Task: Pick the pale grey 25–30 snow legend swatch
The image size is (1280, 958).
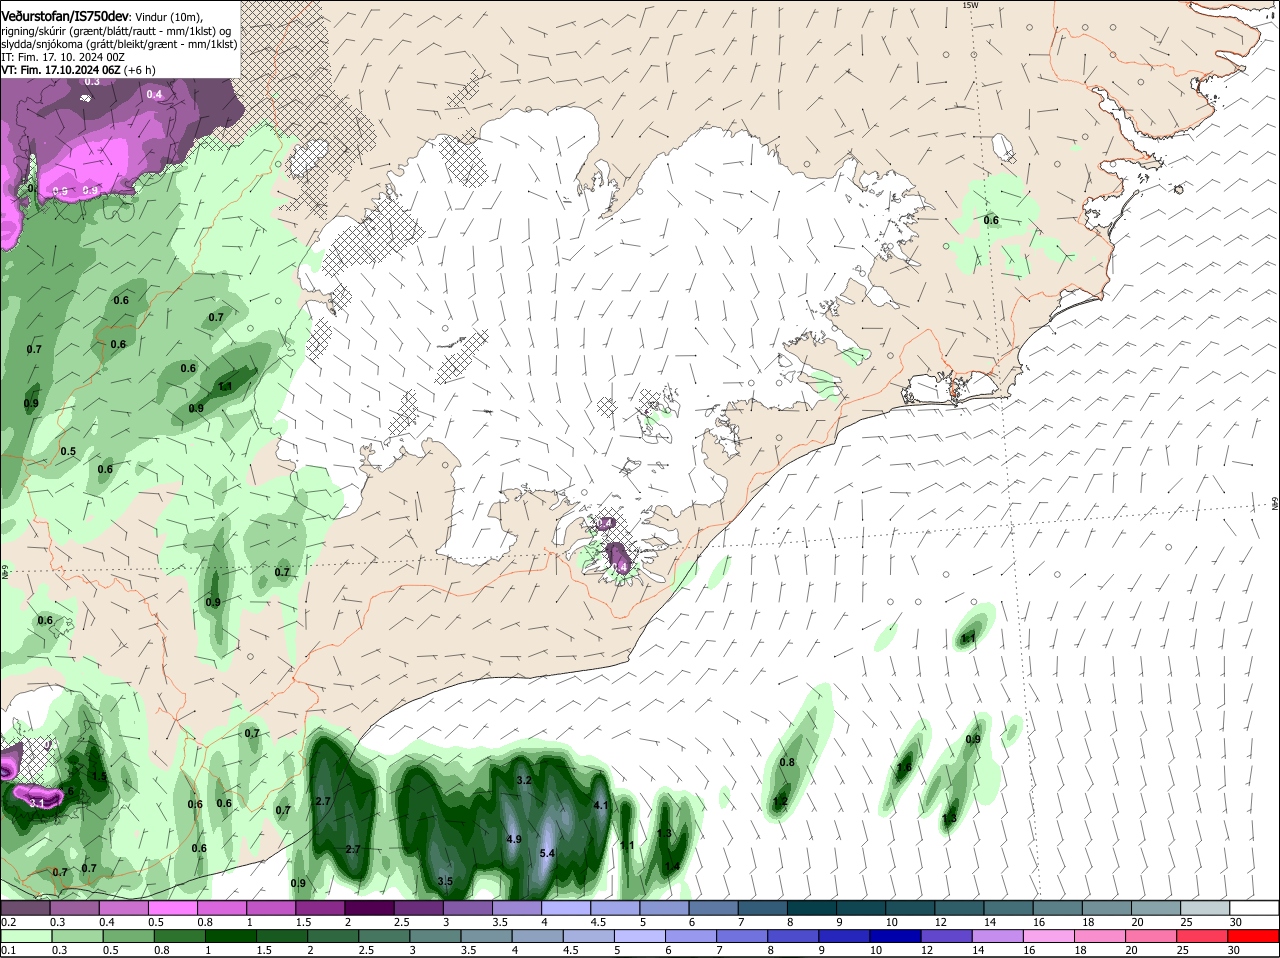Action: (x=1206, y=907)
